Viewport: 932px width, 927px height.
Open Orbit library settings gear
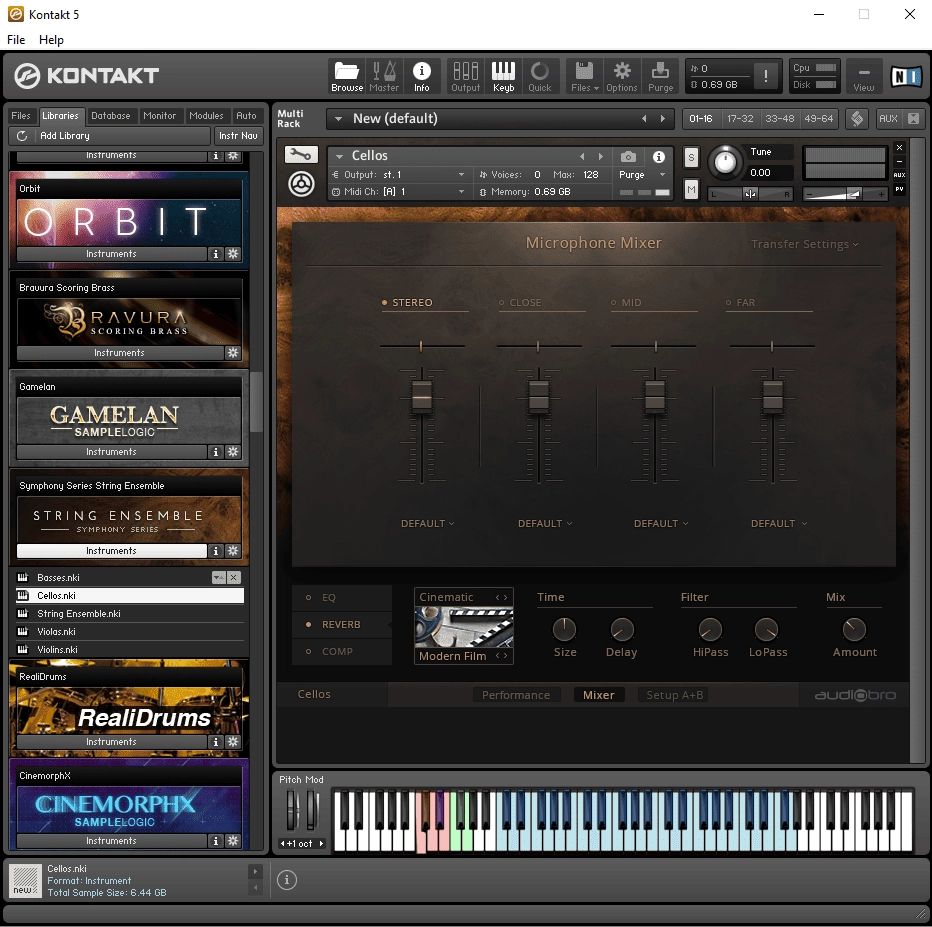233,254
